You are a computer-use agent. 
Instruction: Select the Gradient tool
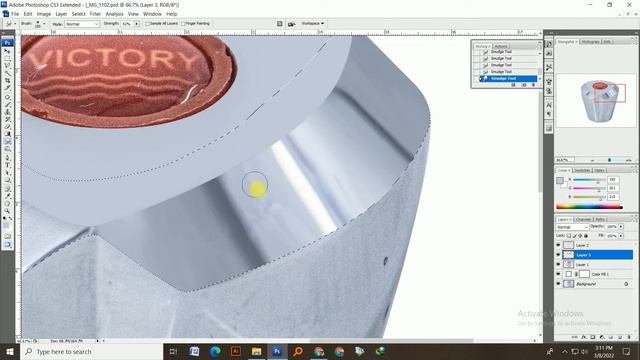click(7, 134)
